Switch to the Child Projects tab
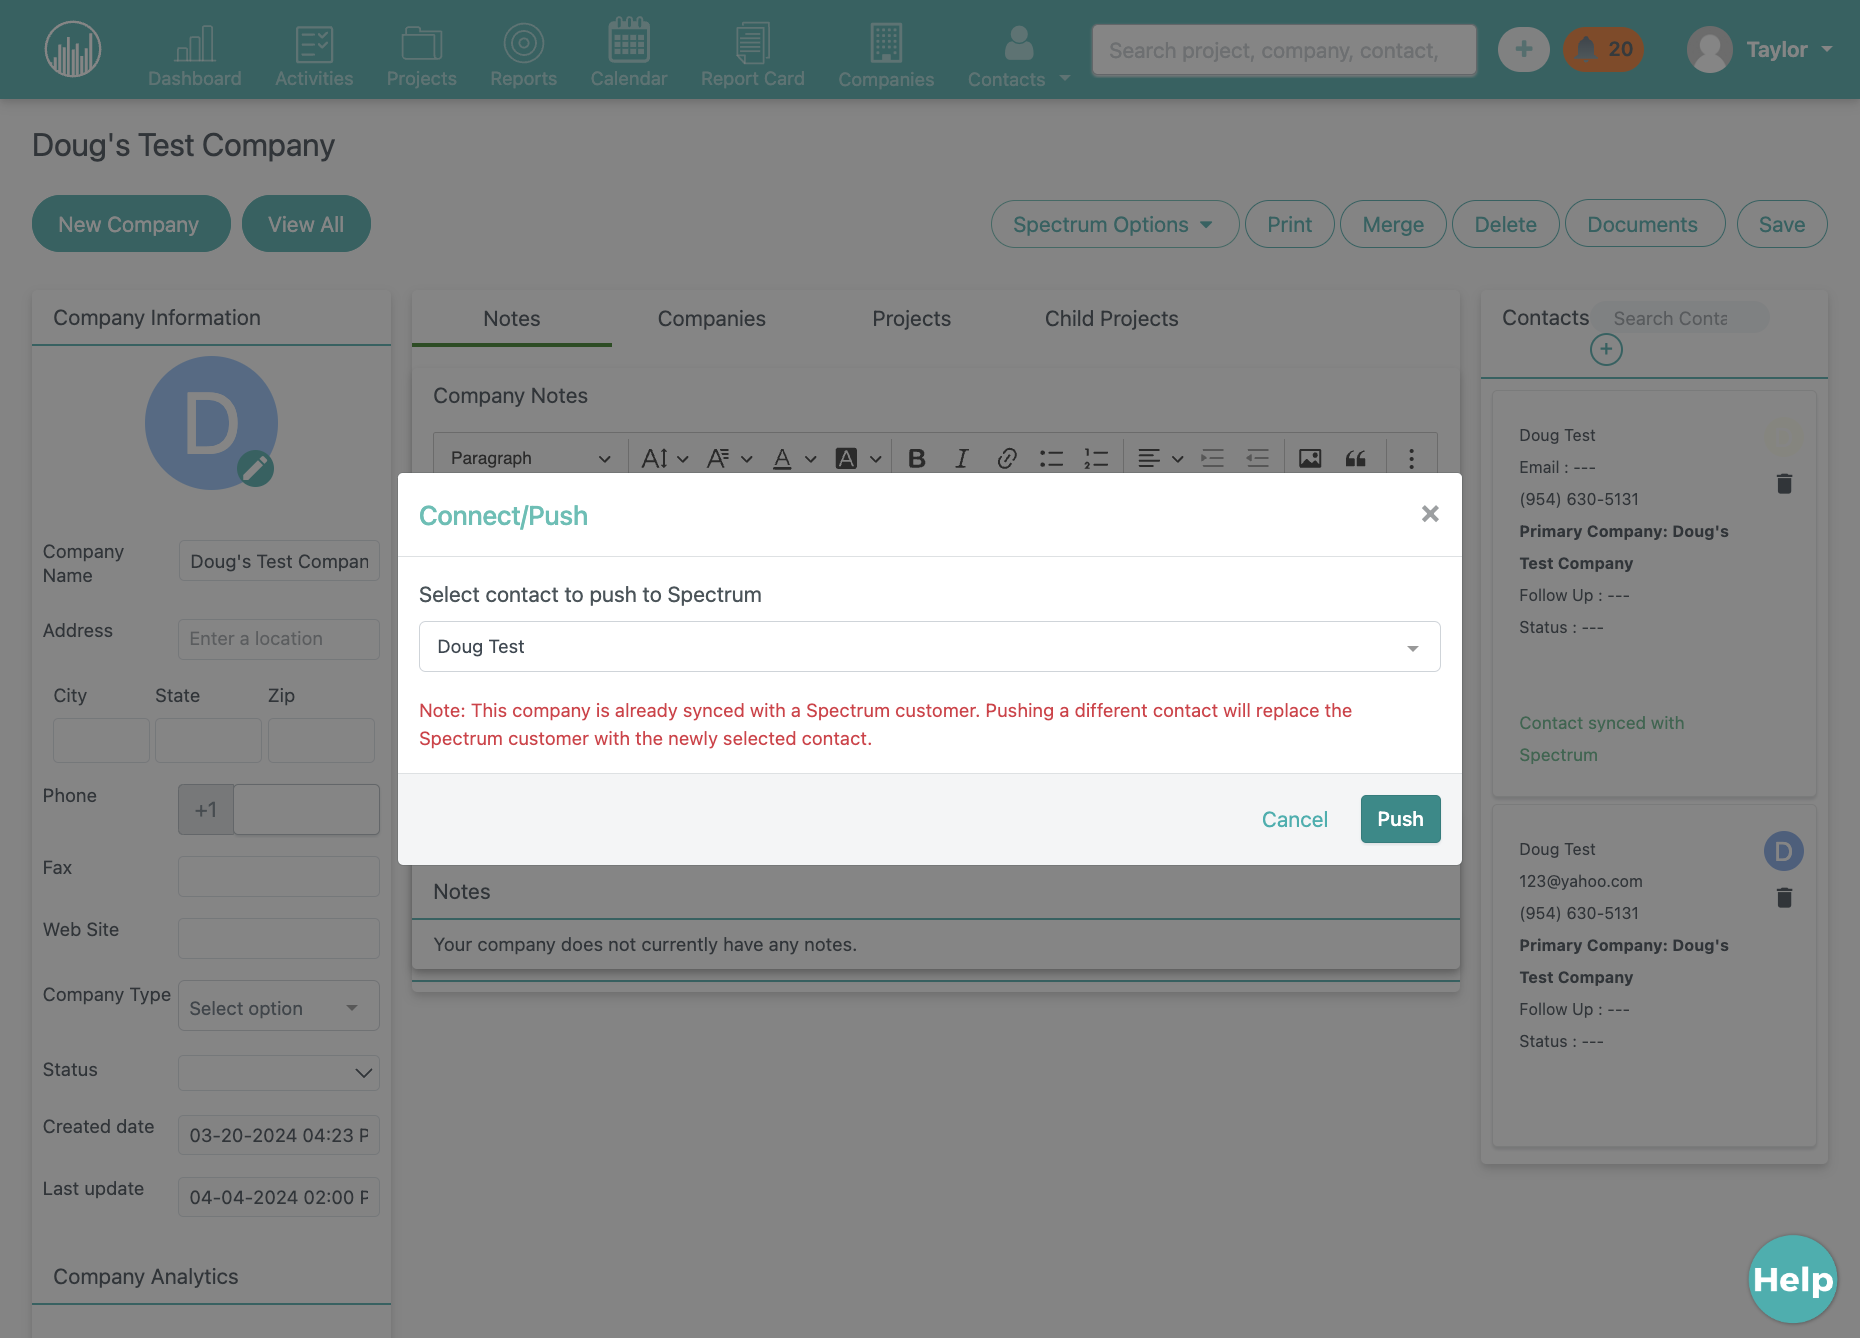 point(1112,319)
